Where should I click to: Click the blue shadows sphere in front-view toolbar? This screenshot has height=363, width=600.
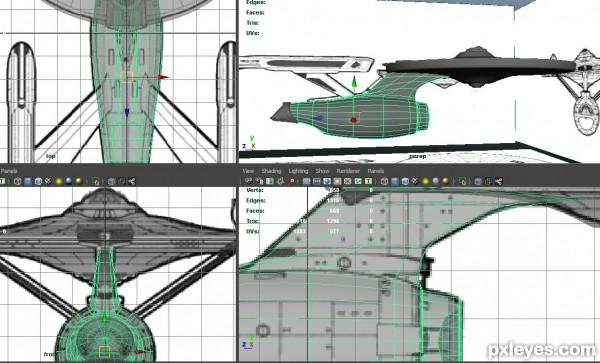pyautogui.click(x=69, y=181)
